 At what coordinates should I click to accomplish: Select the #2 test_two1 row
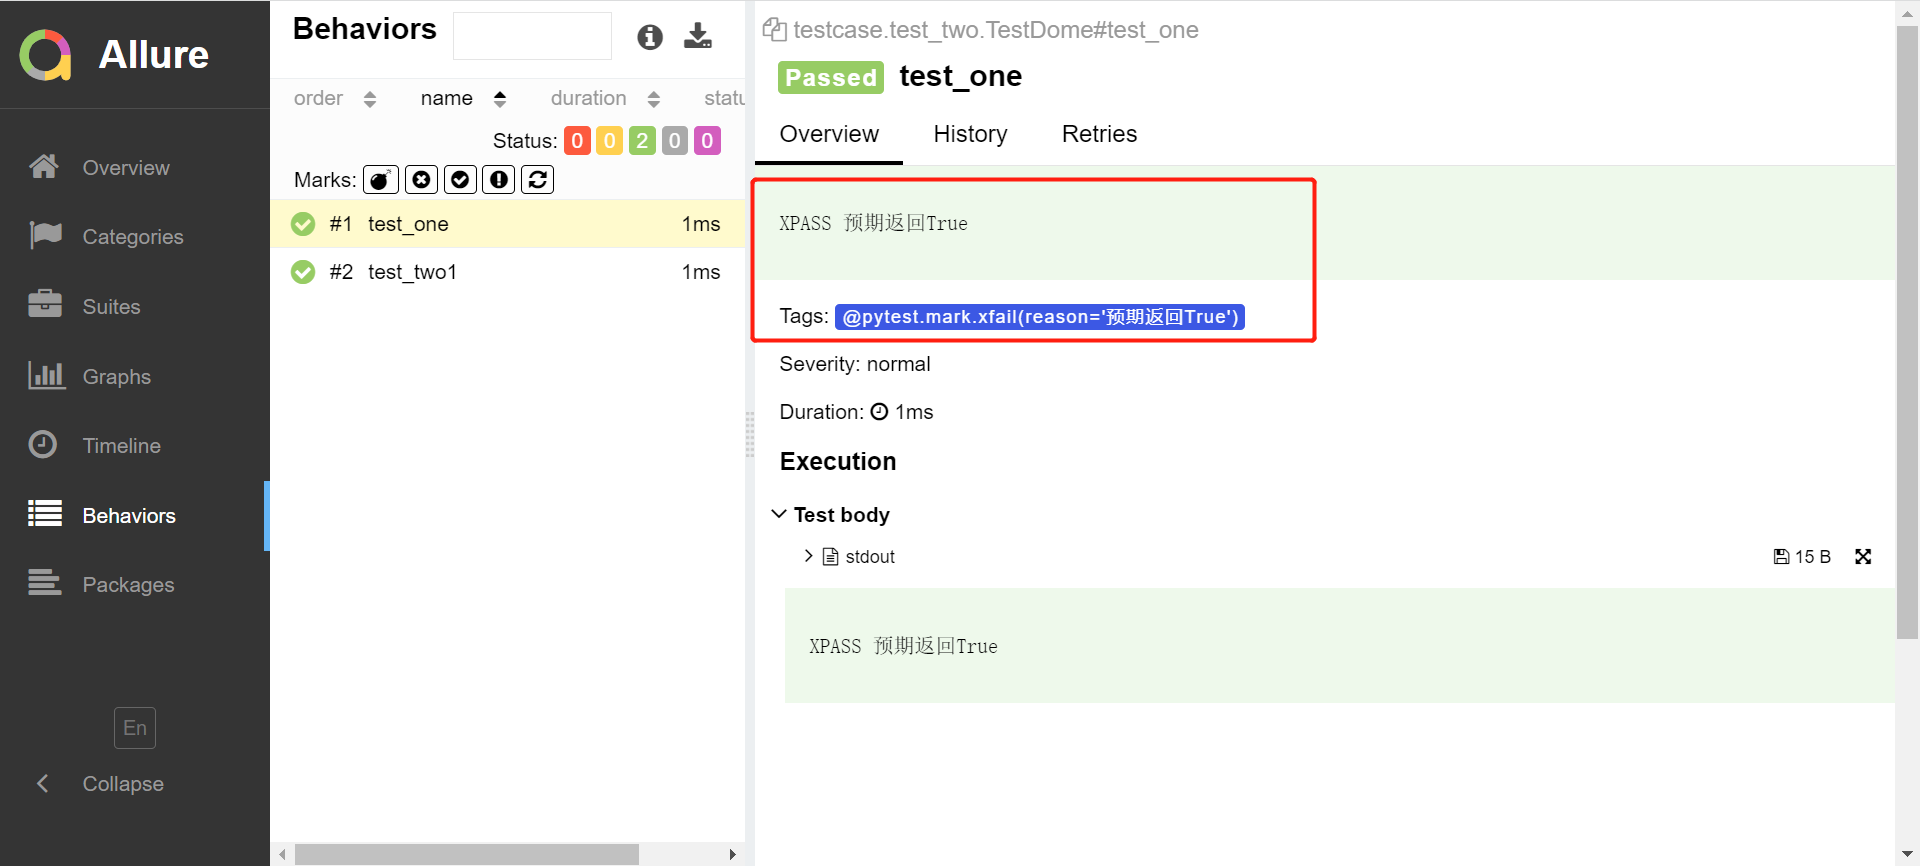(507, 272)
